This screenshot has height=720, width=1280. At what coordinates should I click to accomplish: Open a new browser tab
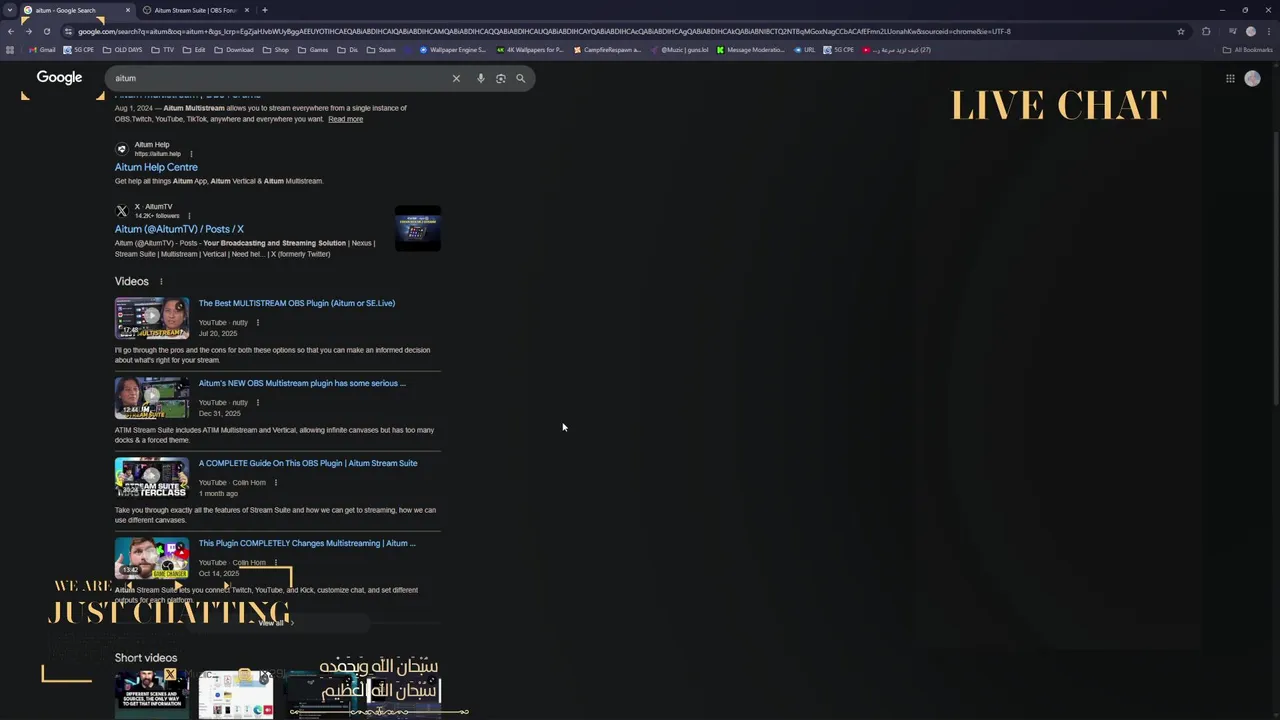[264, 10]
